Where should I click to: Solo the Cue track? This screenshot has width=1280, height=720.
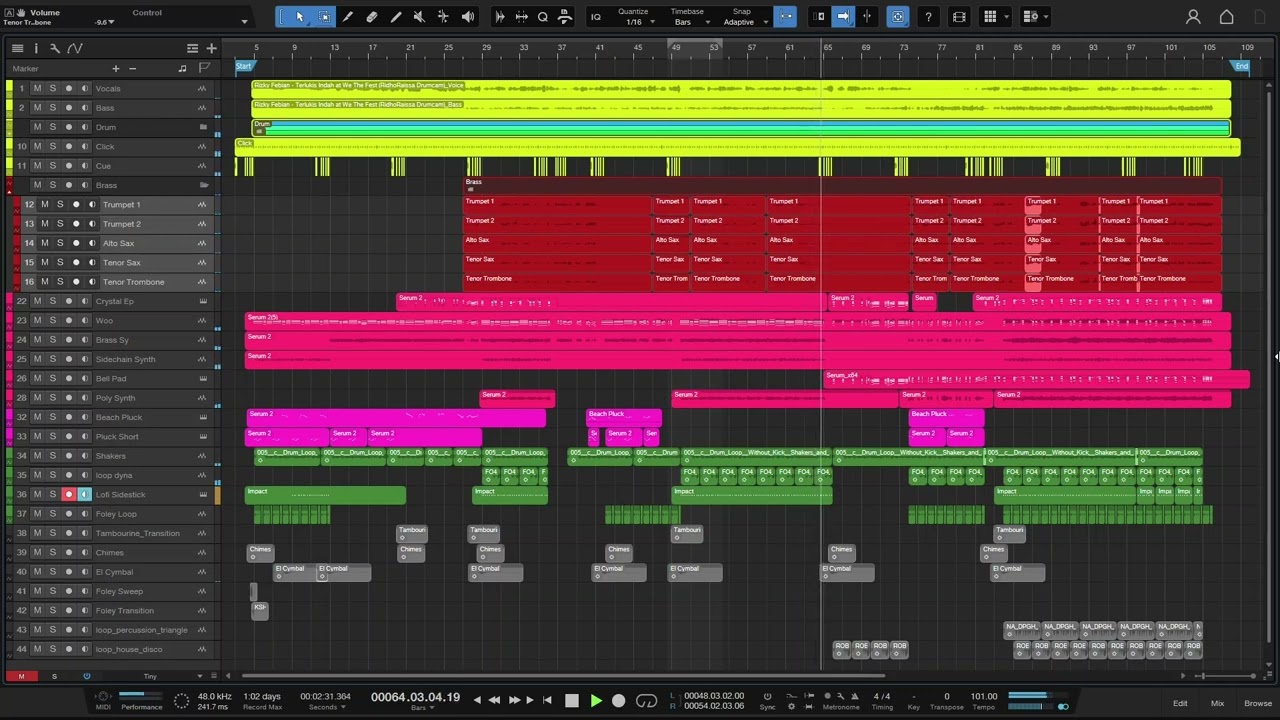52,166
